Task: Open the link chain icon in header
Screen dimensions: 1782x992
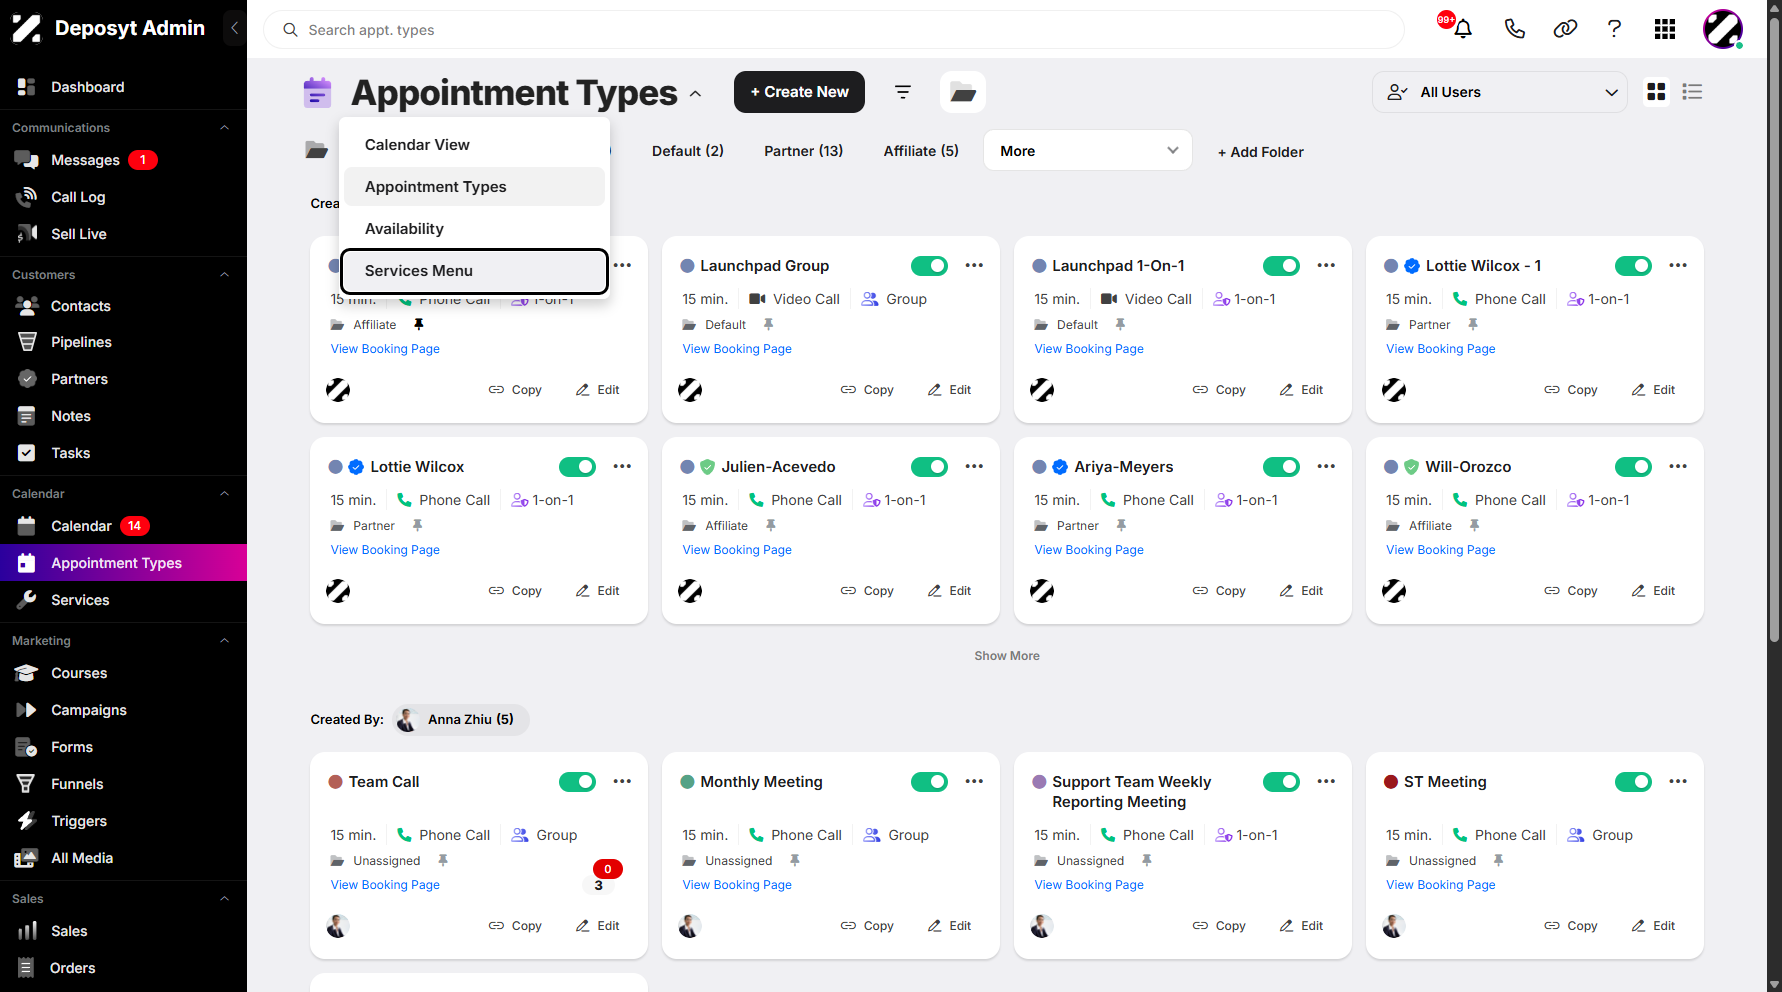Action: pyautogui.click(x=1565, y=29)
